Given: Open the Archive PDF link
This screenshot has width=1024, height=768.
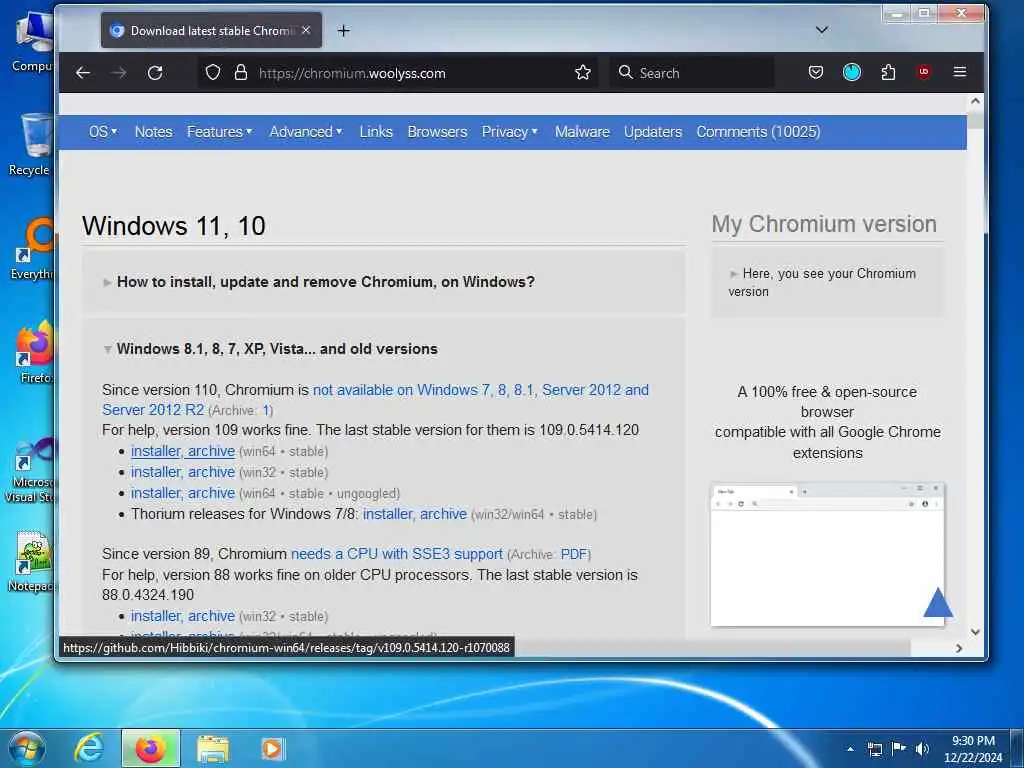Looking at the screenshot, I should 574,554.
